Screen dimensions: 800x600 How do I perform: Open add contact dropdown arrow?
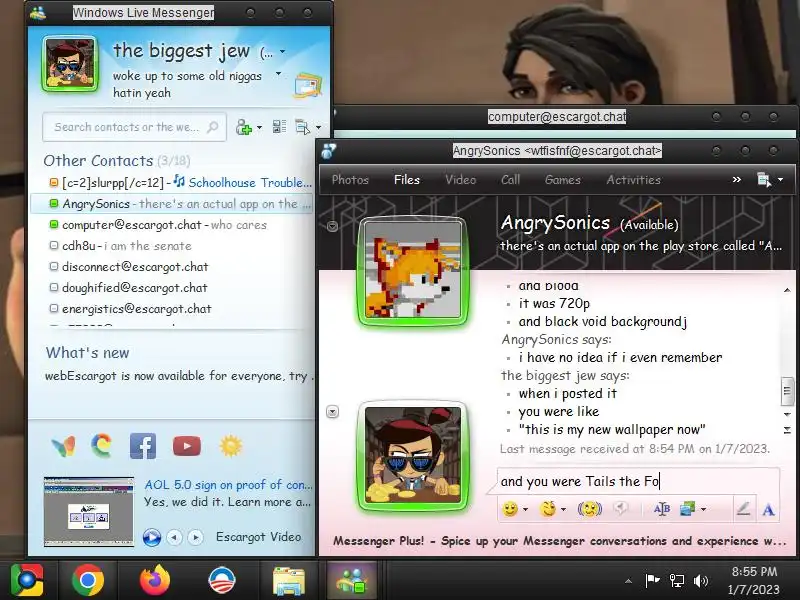click(259, 128)
